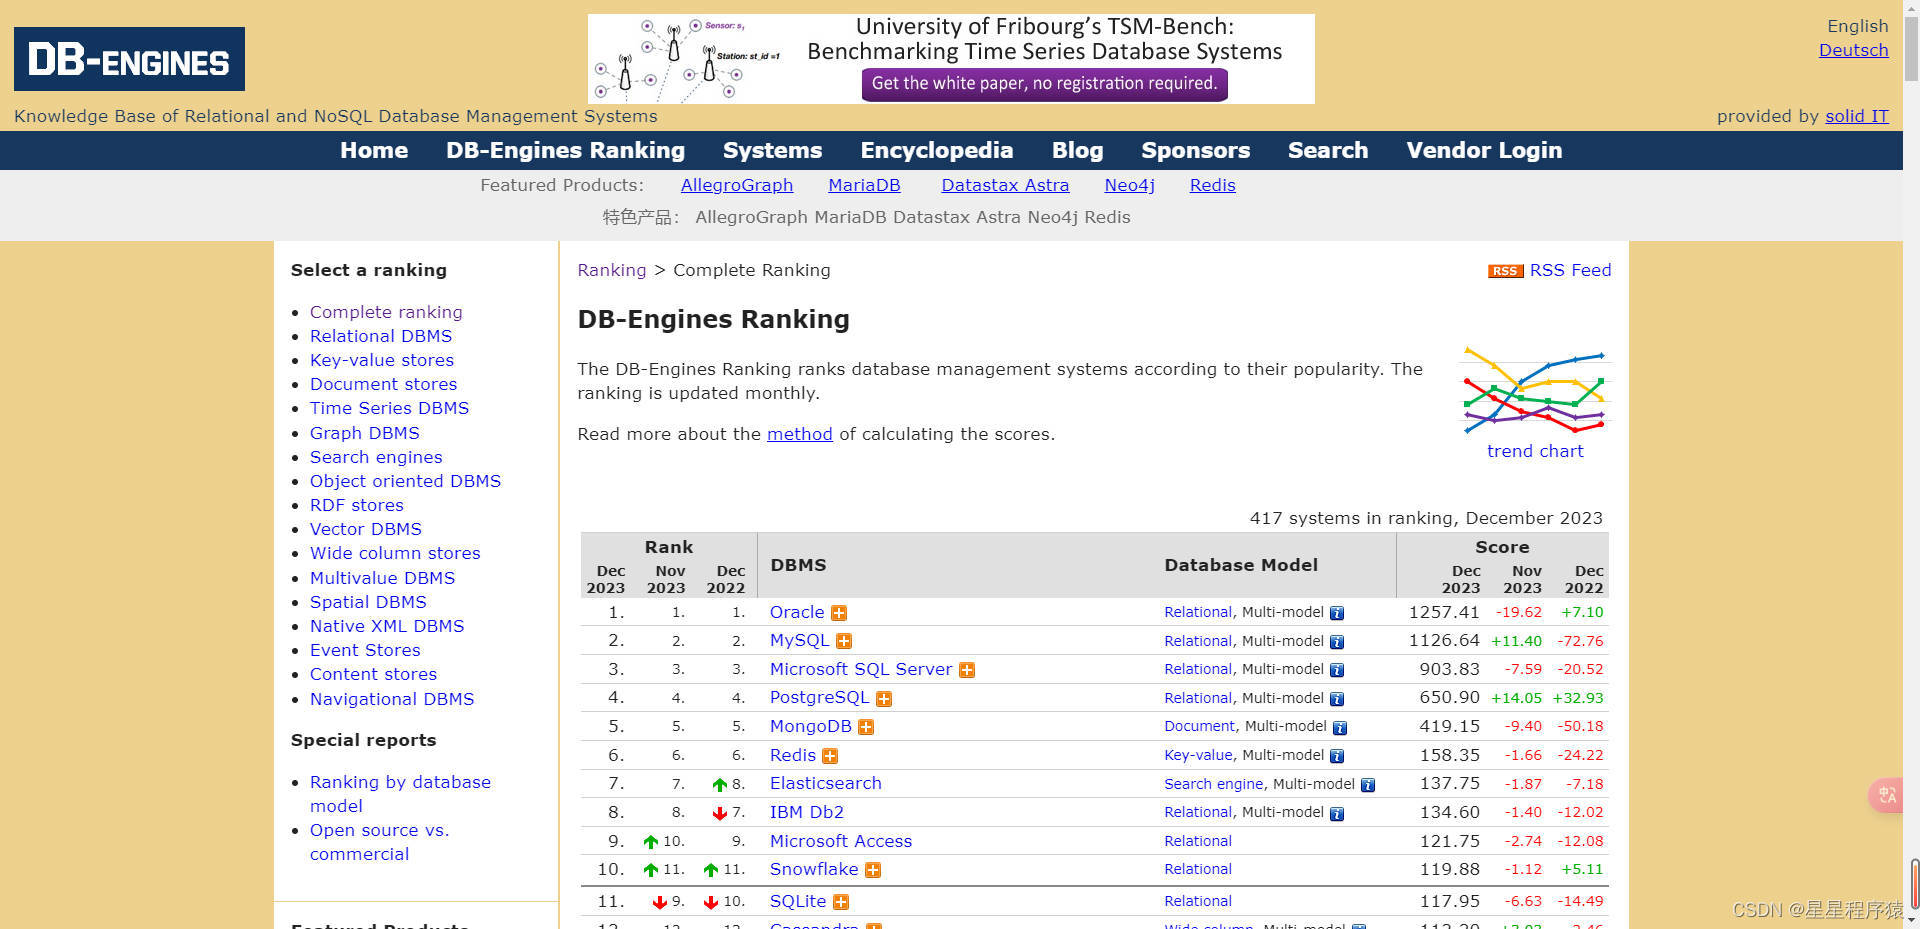Open DB-Engines Ranking in navigation bar

pyautogui.click(x=565, y=150)
